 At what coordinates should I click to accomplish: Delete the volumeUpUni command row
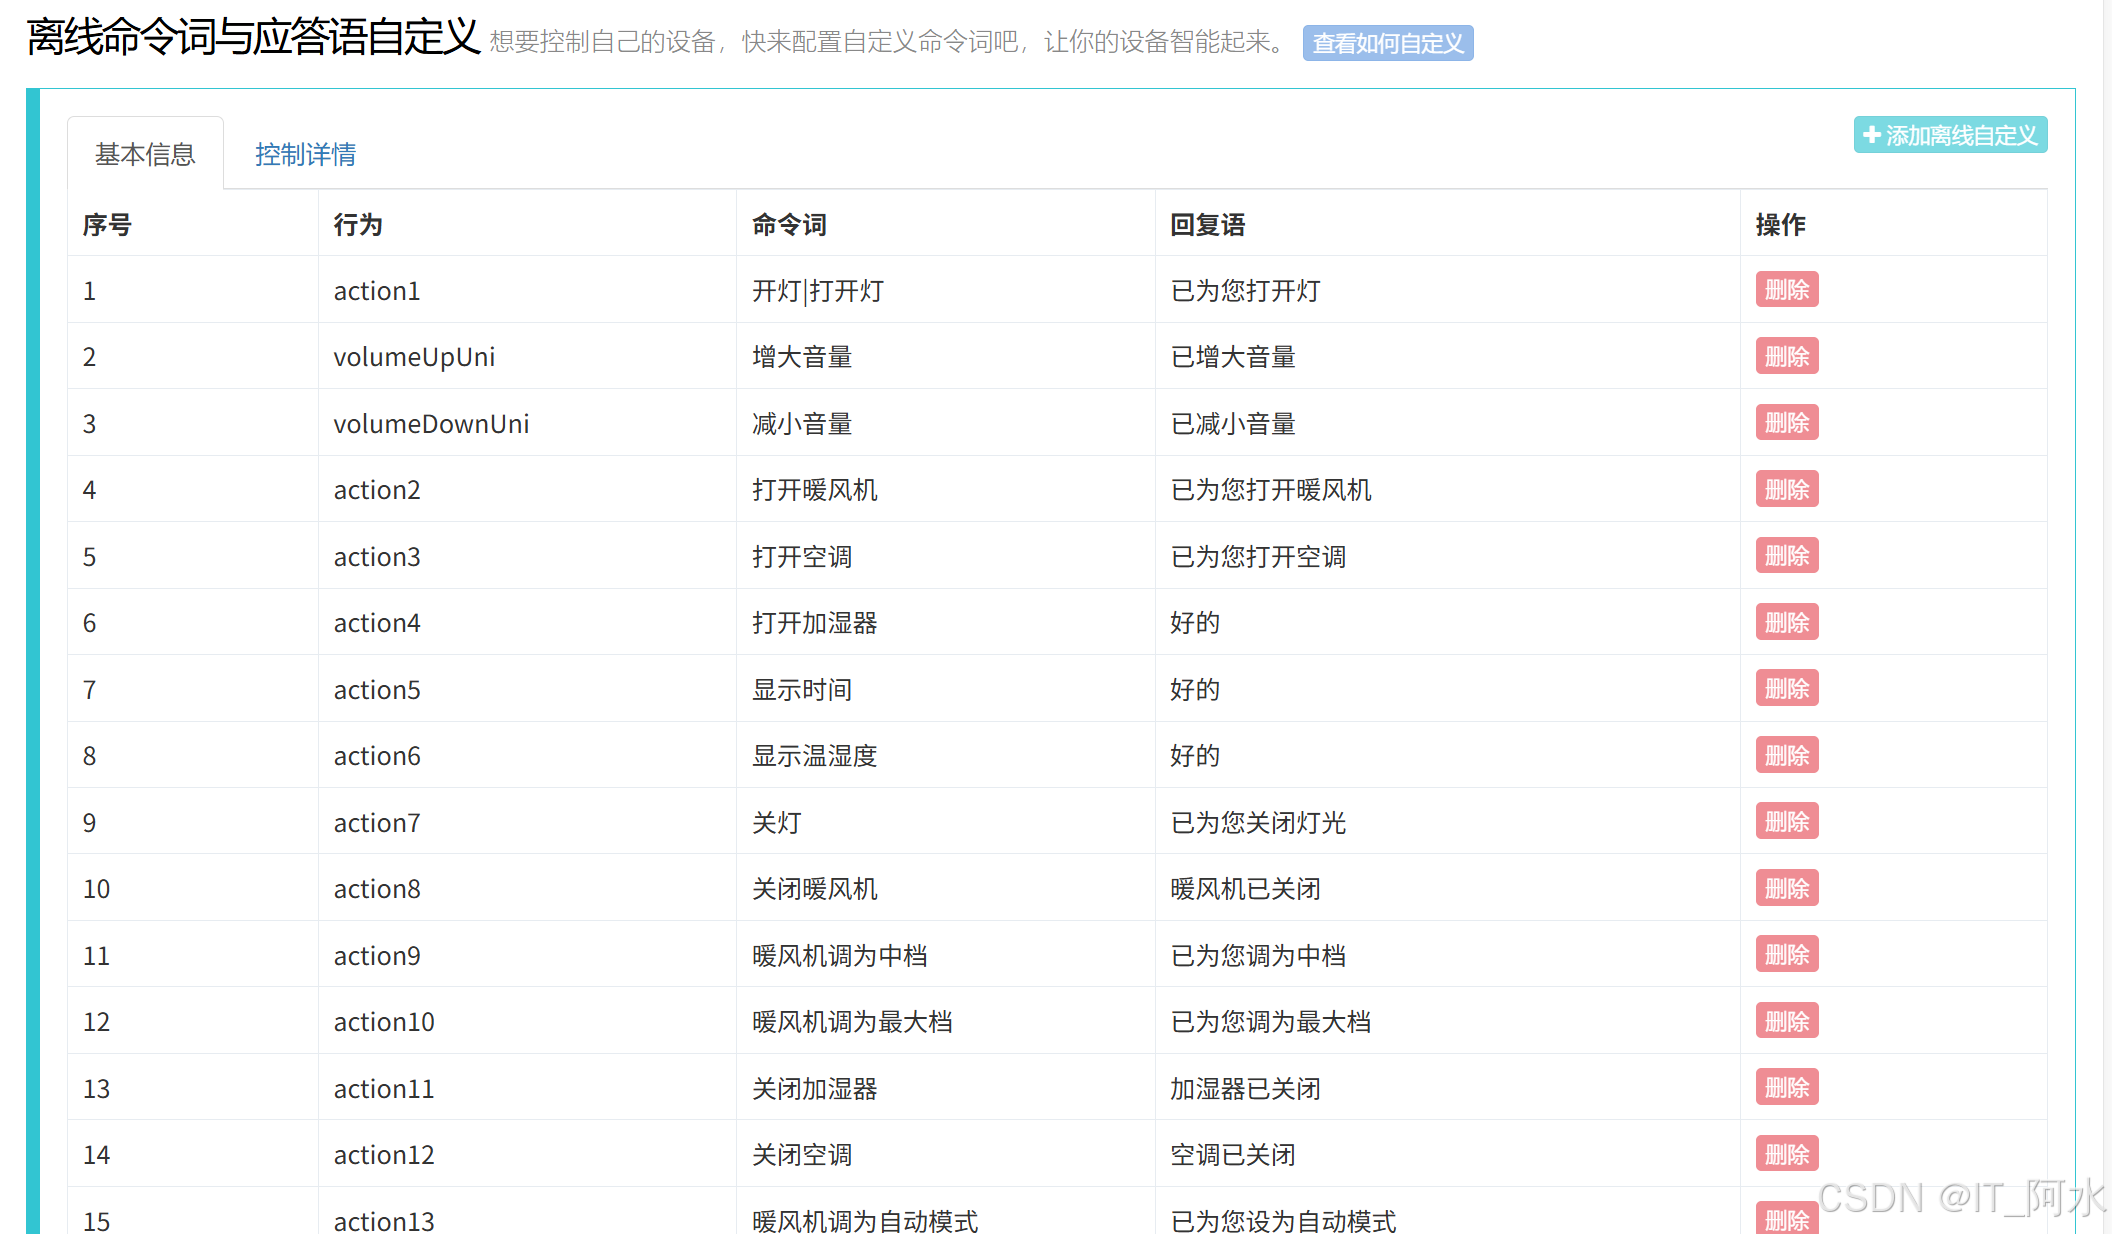(x=1786, y=356)
